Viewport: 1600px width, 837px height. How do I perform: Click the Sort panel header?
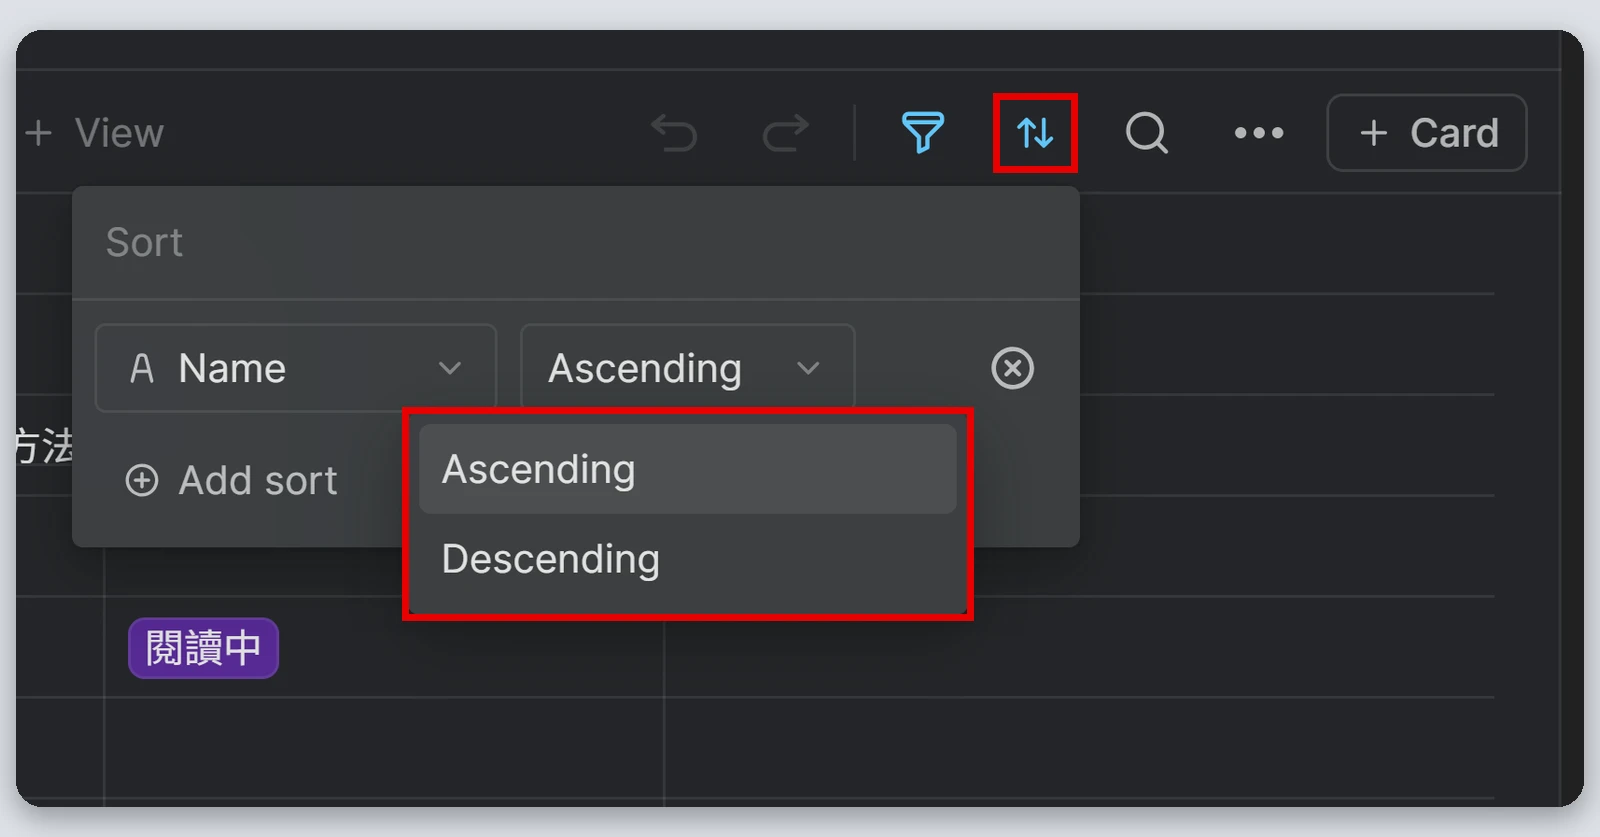(x=144, y=243)
